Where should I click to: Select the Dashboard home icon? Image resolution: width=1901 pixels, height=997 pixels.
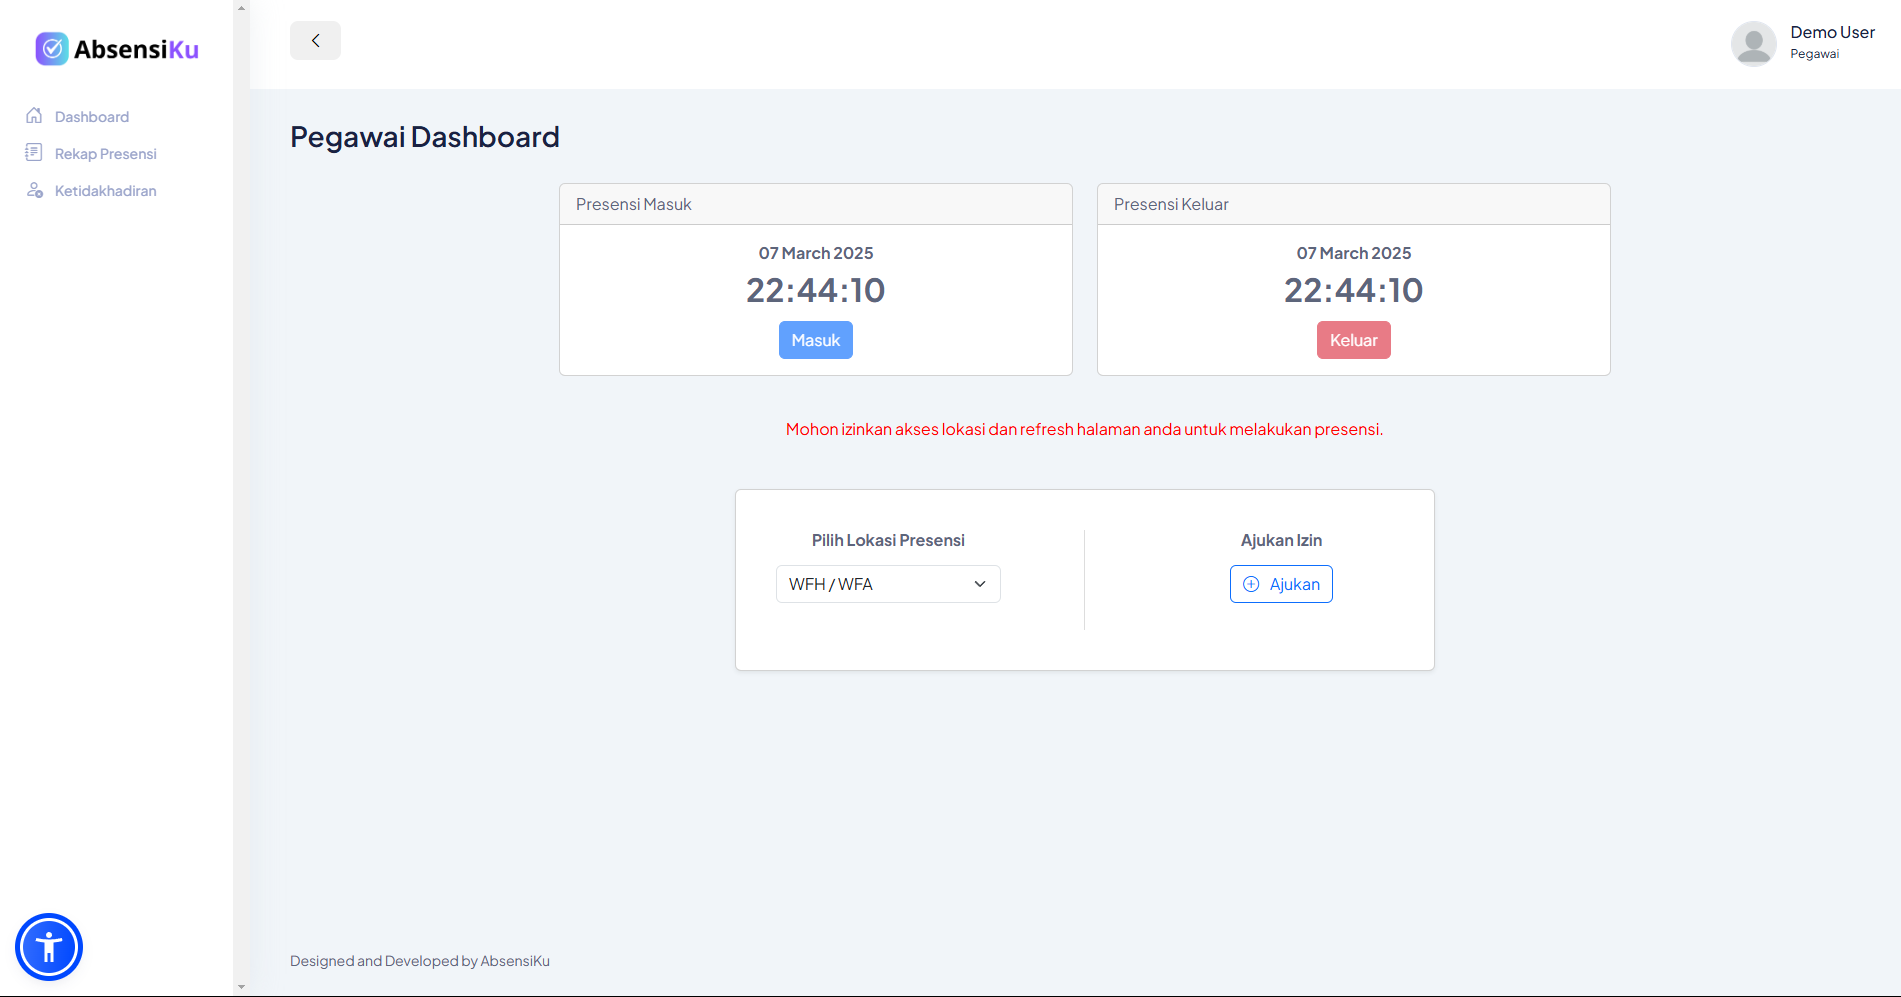(35, 115)
